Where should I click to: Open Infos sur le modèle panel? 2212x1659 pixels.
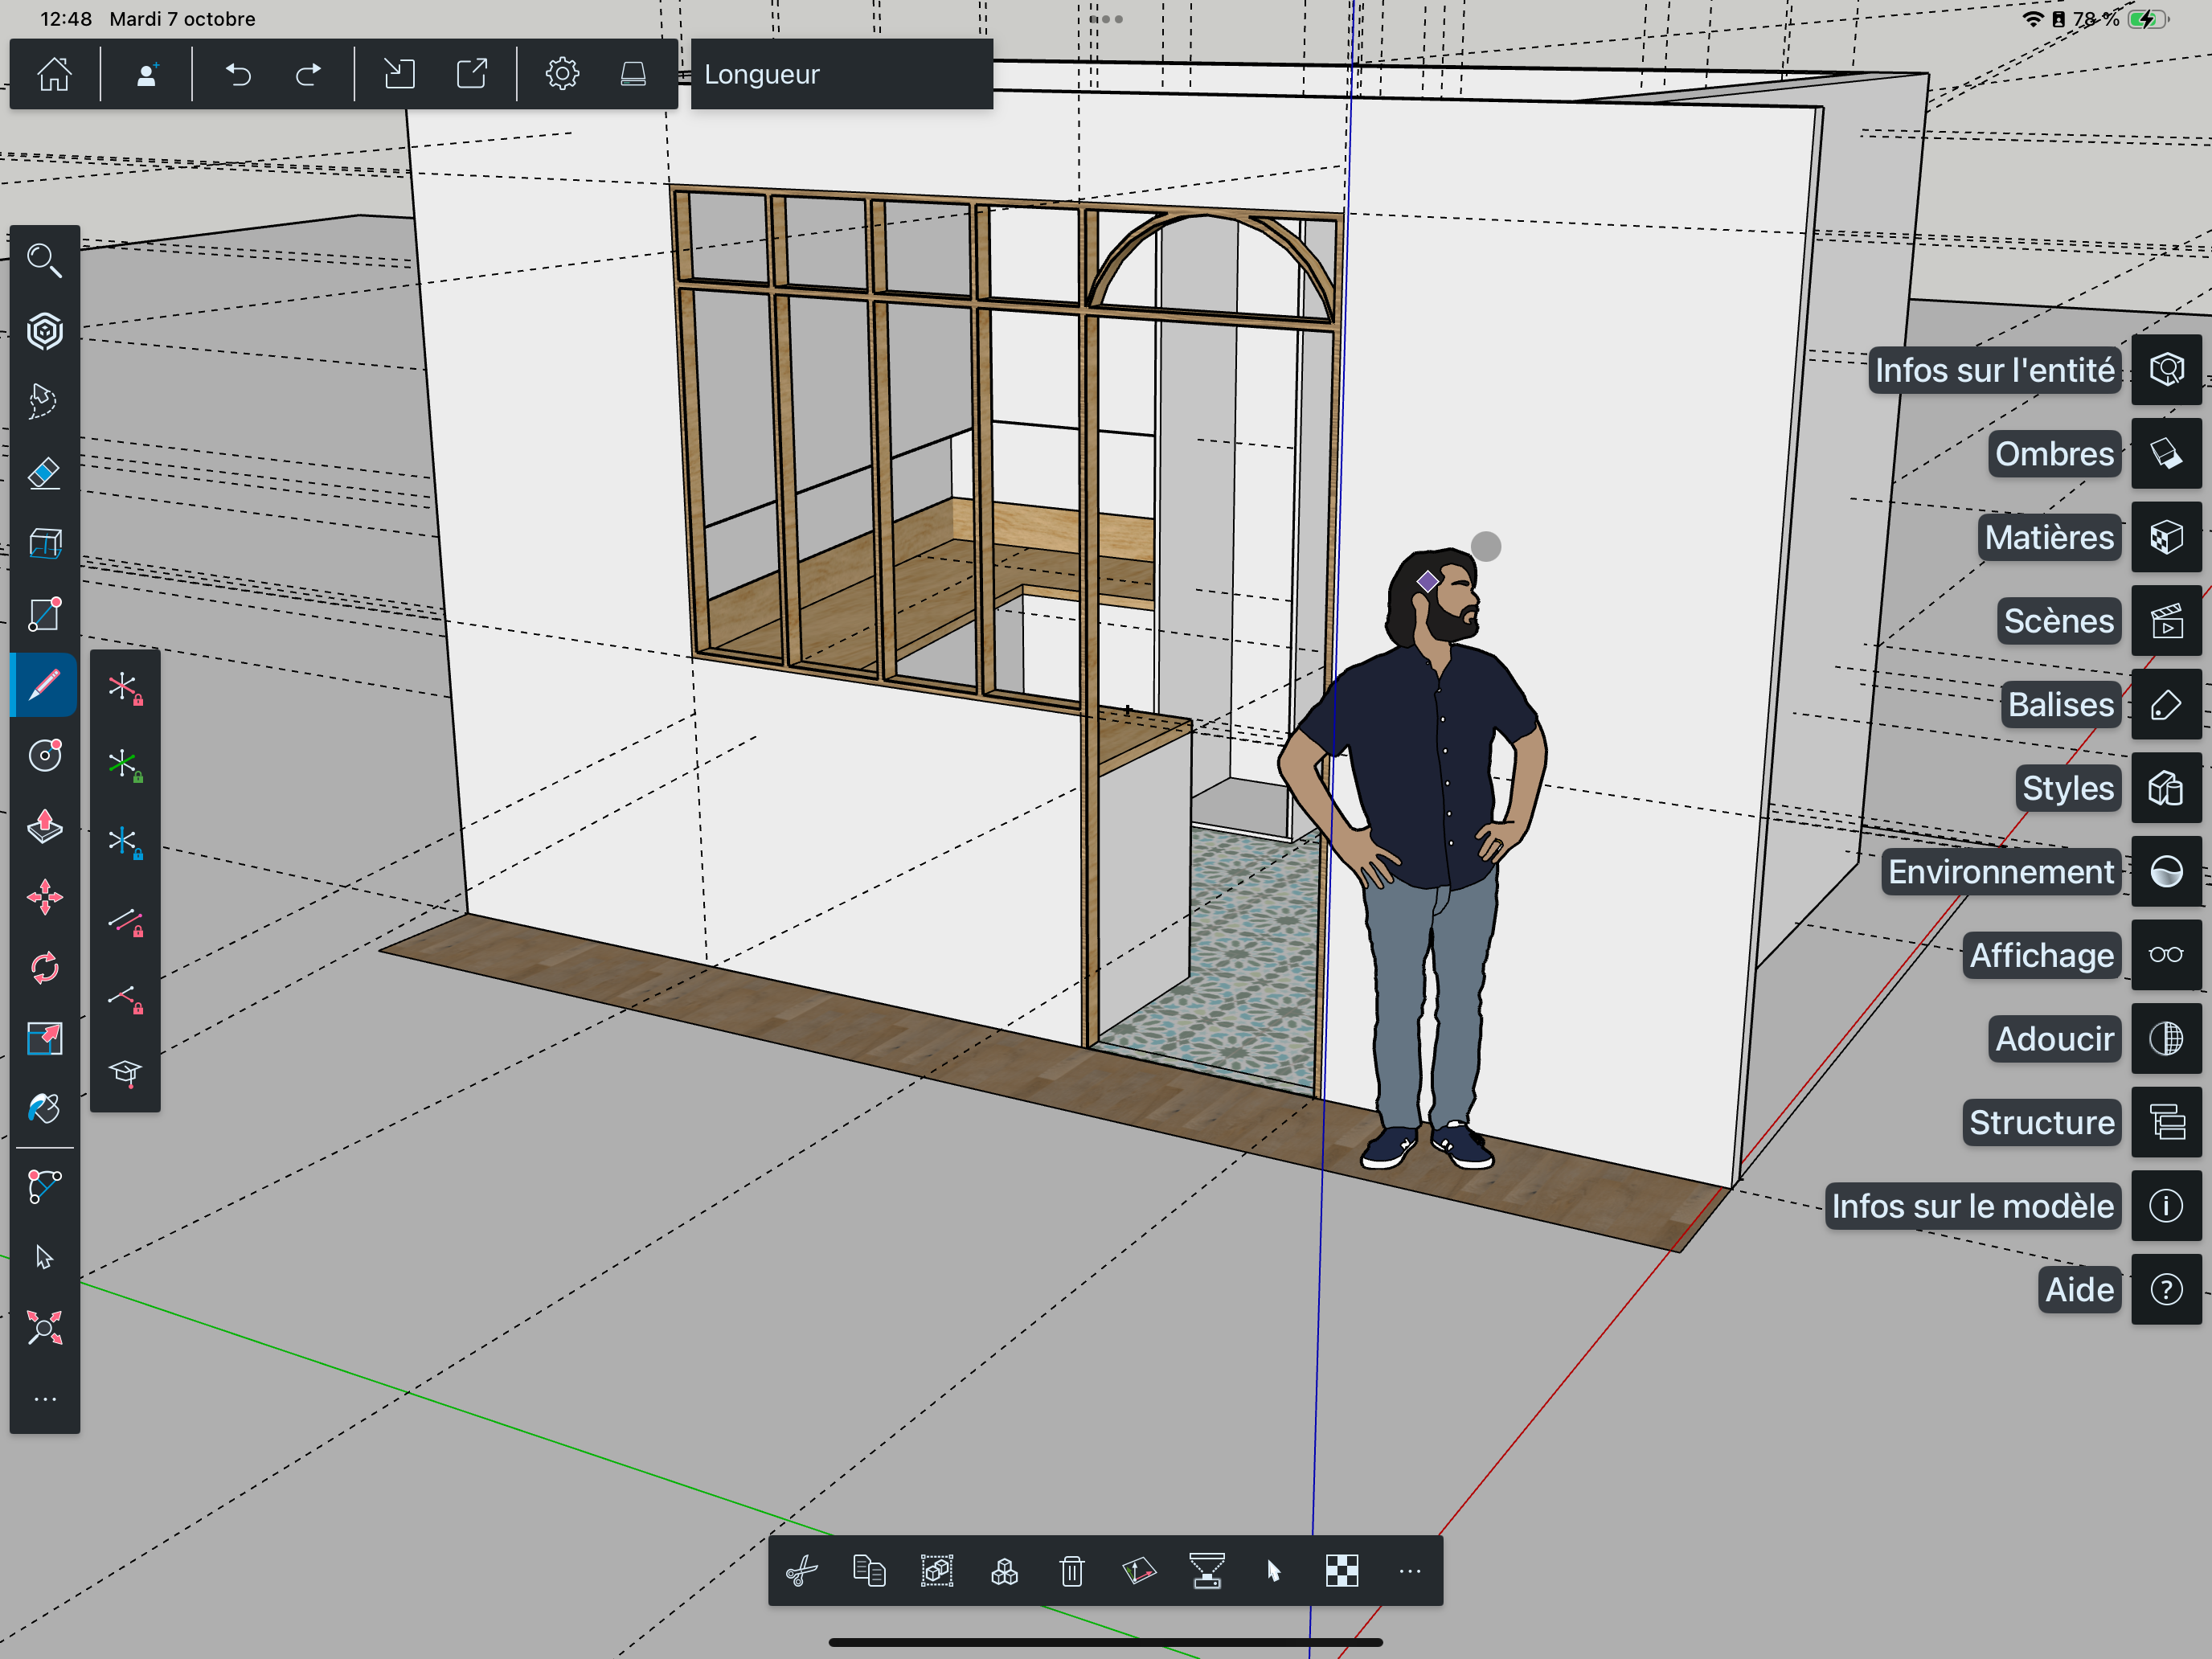coord(2166,1206)
